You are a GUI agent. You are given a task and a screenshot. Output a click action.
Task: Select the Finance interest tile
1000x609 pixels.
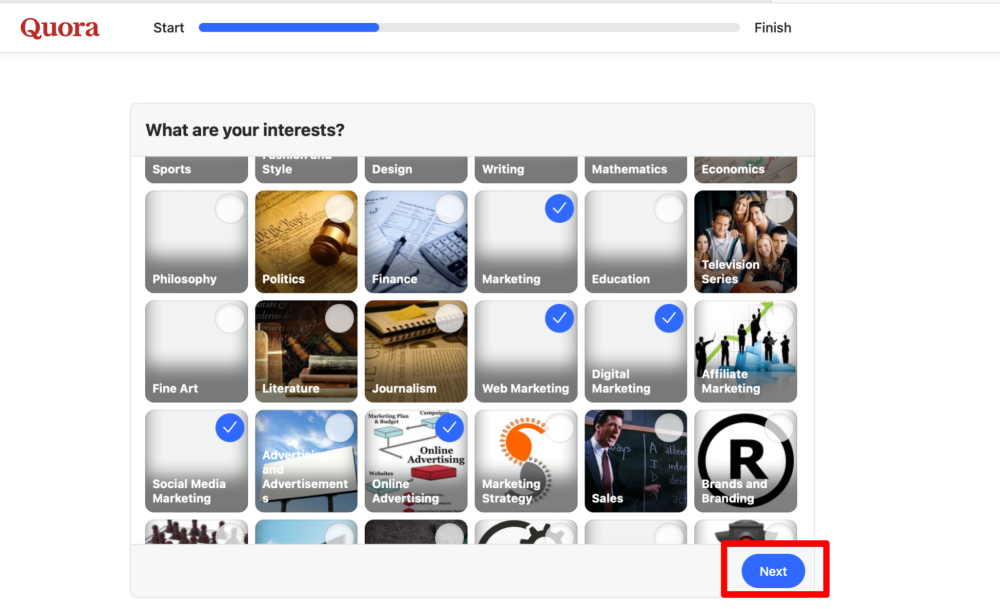(416, 242)
